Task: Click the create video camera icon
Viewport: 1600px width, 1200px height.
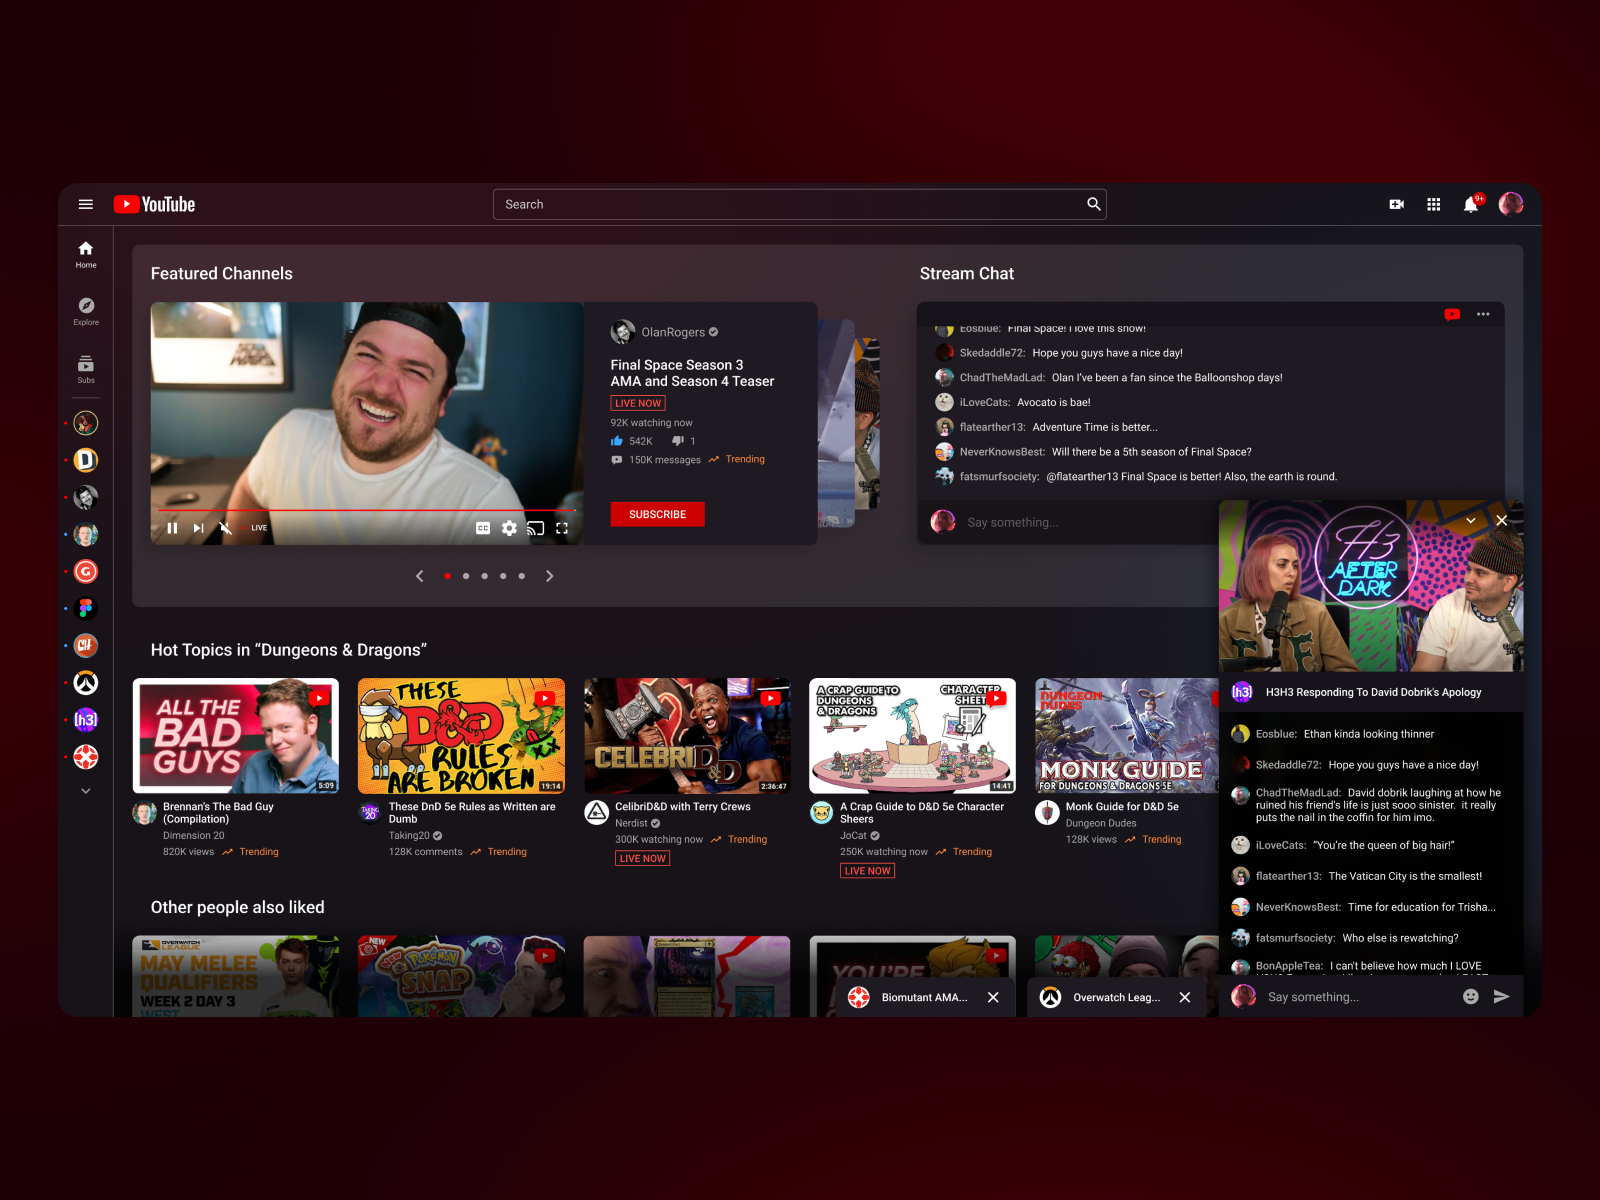Action: pyautogui.click(x=1396, y=204)
